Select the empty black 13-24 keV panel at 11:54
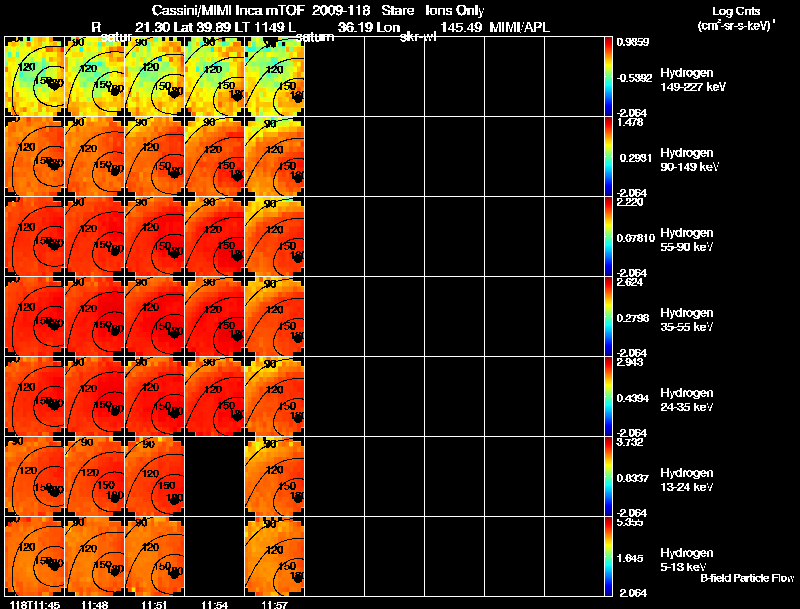Viewport: 800px width, 609px height. tap(214, 477)
